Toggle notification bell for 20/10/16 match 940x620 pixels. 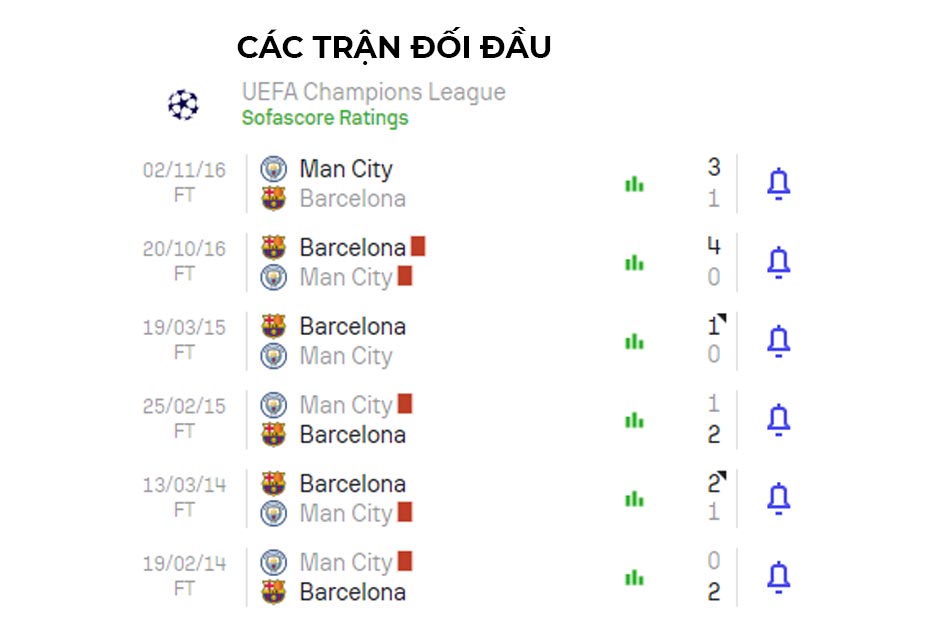tap(778, 263)
